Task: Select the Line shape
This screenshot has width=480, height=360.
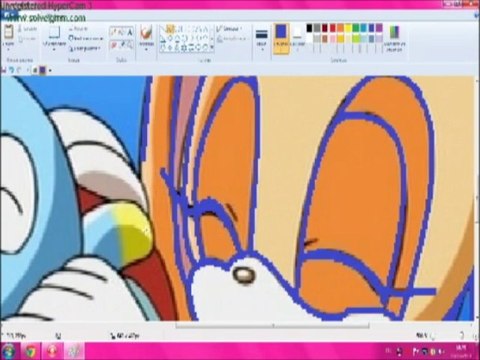Action: (163, 29)
